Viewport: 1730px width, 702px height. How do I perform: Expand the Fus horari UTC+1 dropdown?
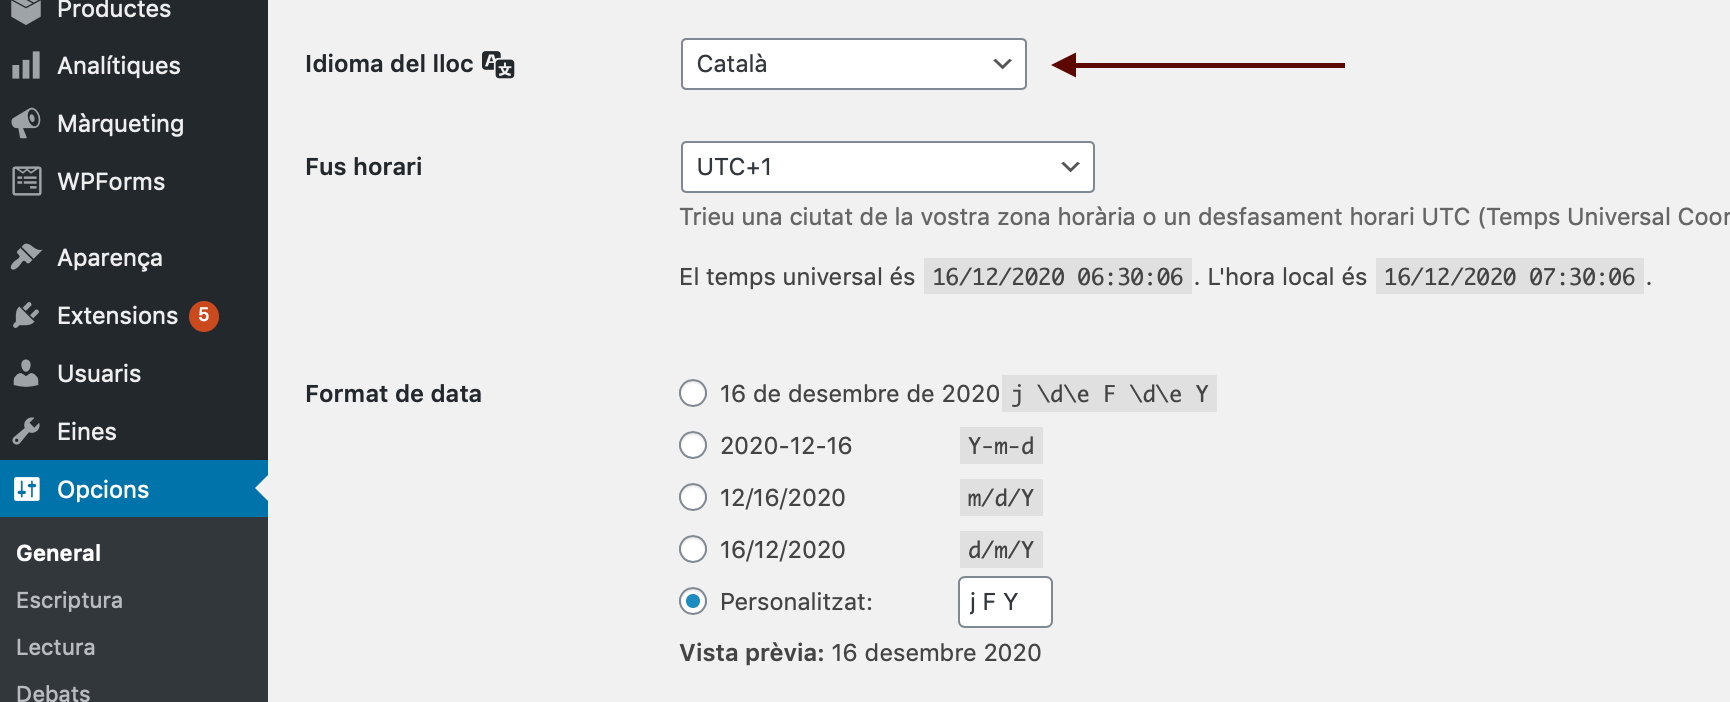click(888, 167)
